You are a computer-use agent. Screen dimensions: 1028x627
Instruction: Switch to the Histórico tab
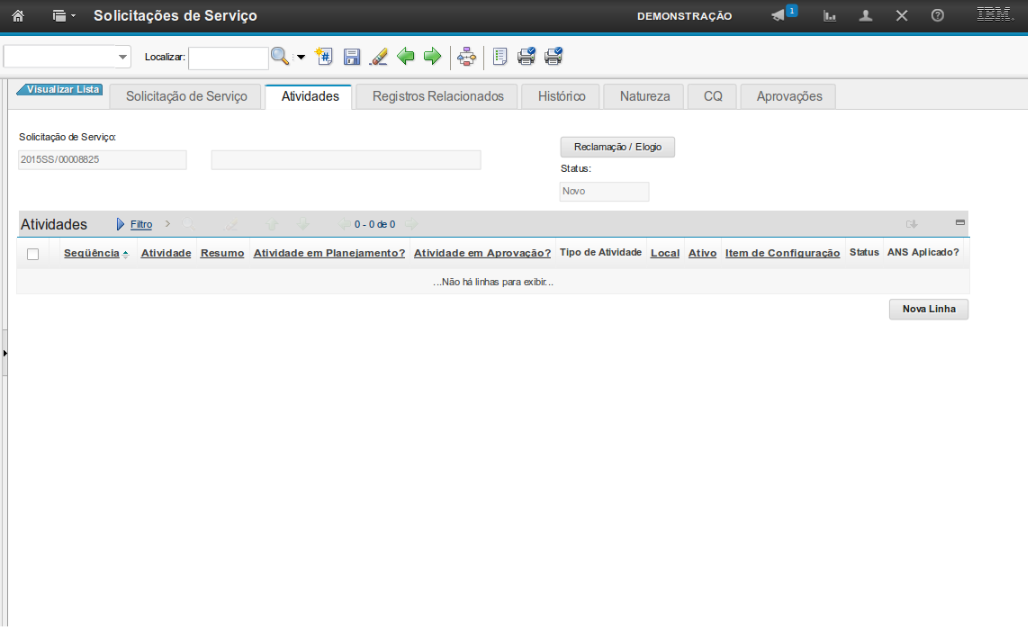tap(561, 96)
